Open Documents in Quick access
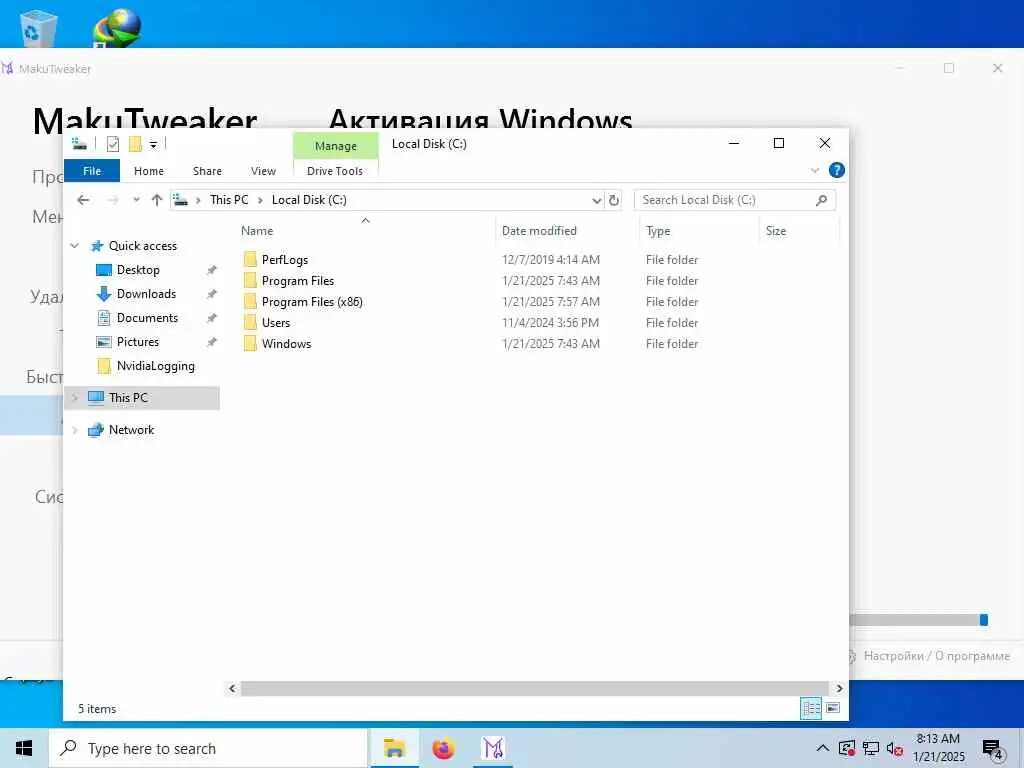Viewport: 1024px width, 768px height. pos(147,318)
